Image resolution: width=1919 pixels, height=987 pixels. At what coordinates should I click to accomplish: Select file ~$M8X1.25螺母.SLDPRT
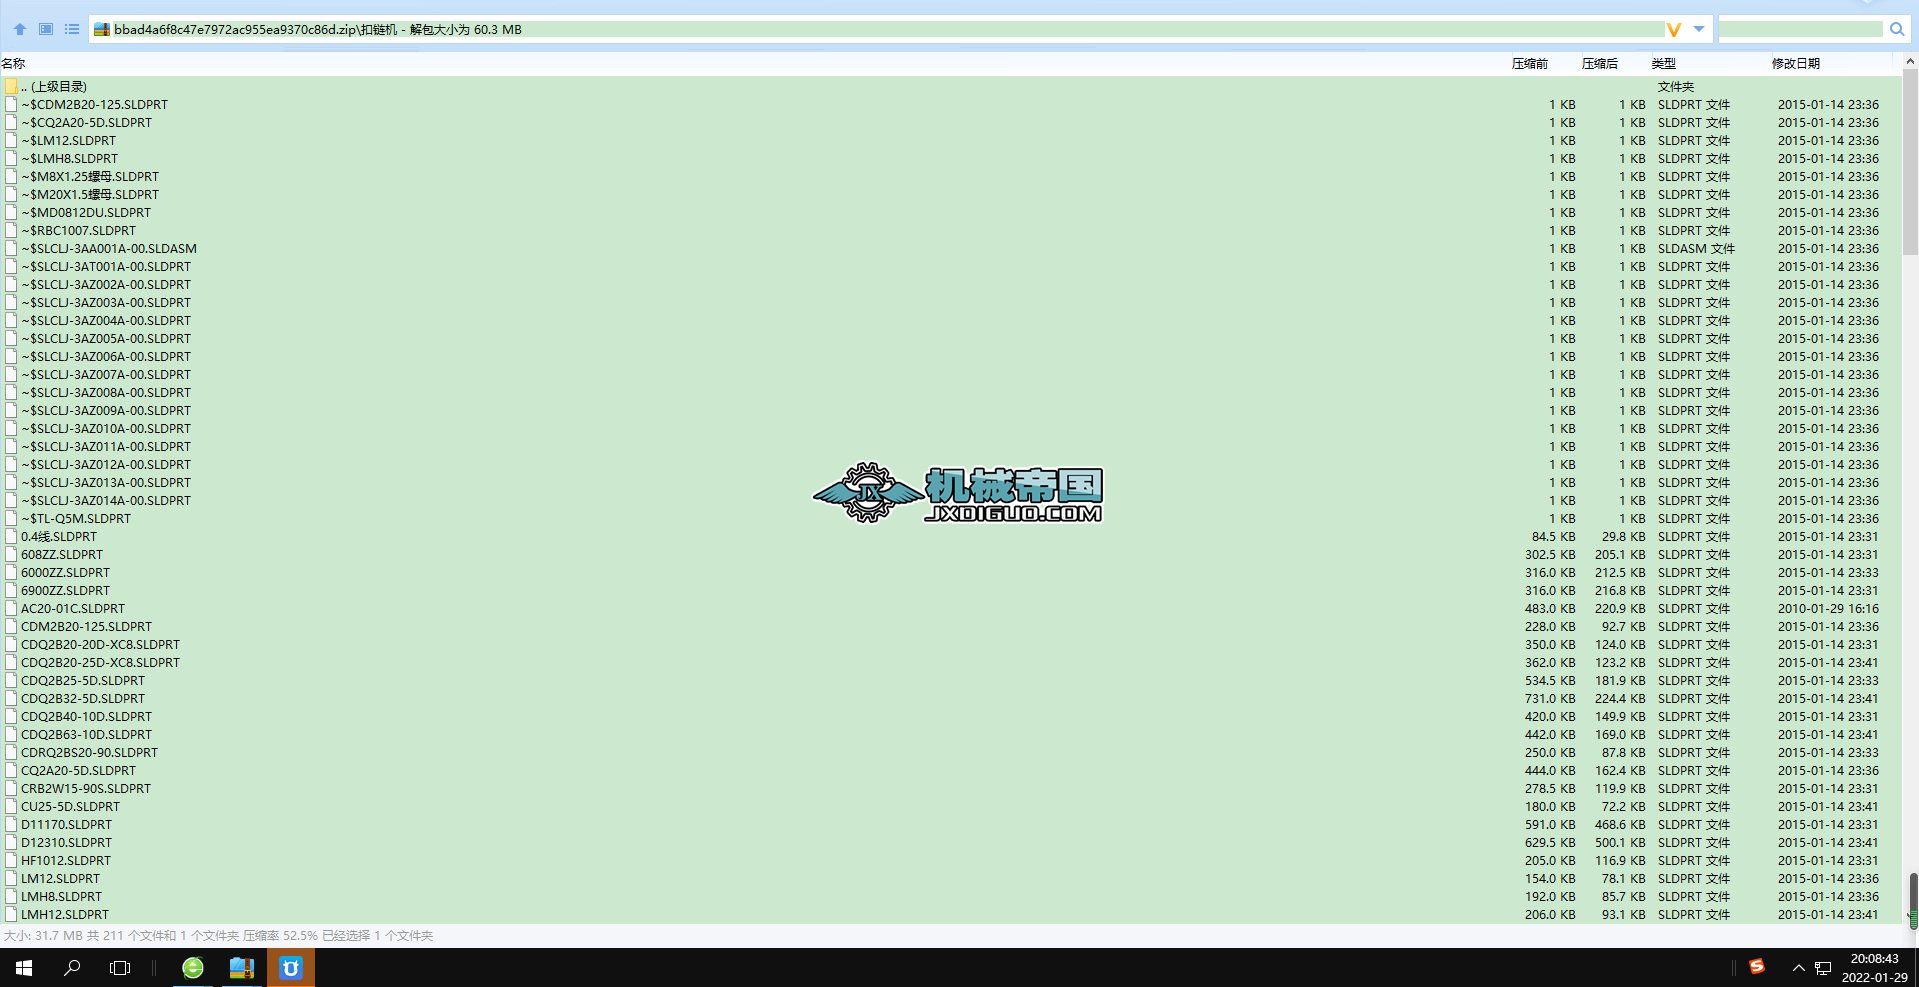tap(90, 177)
